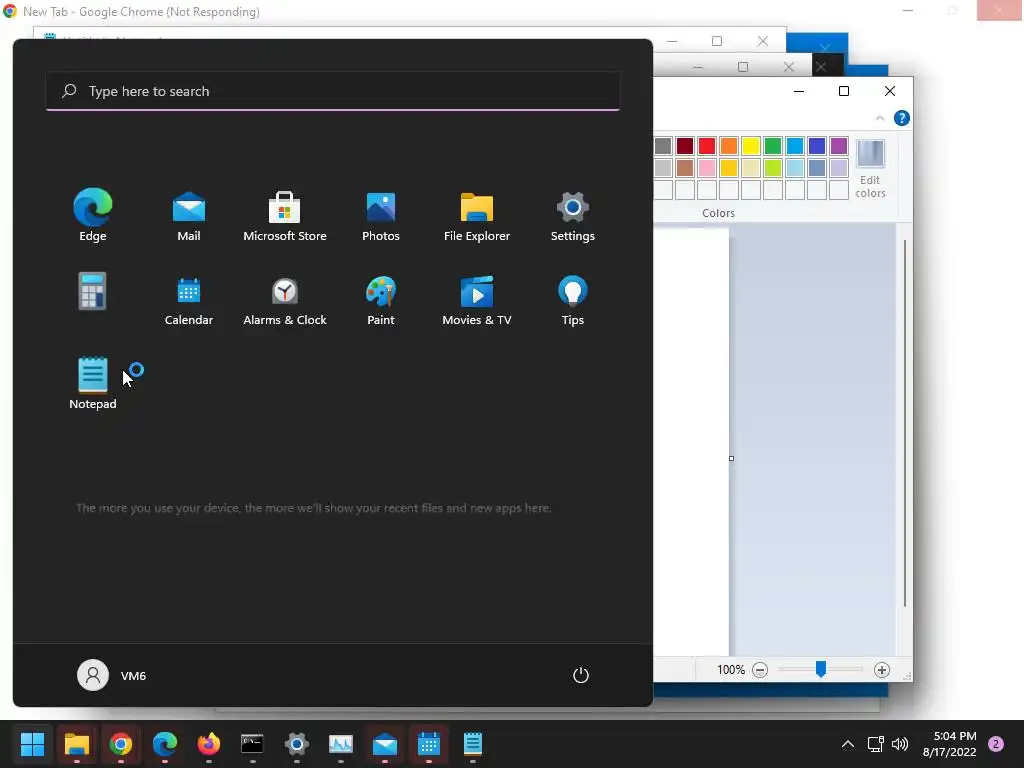Select the turquoise blue swatch in Paint
This screenshot has height=768, width=1024.
point(795,146)
